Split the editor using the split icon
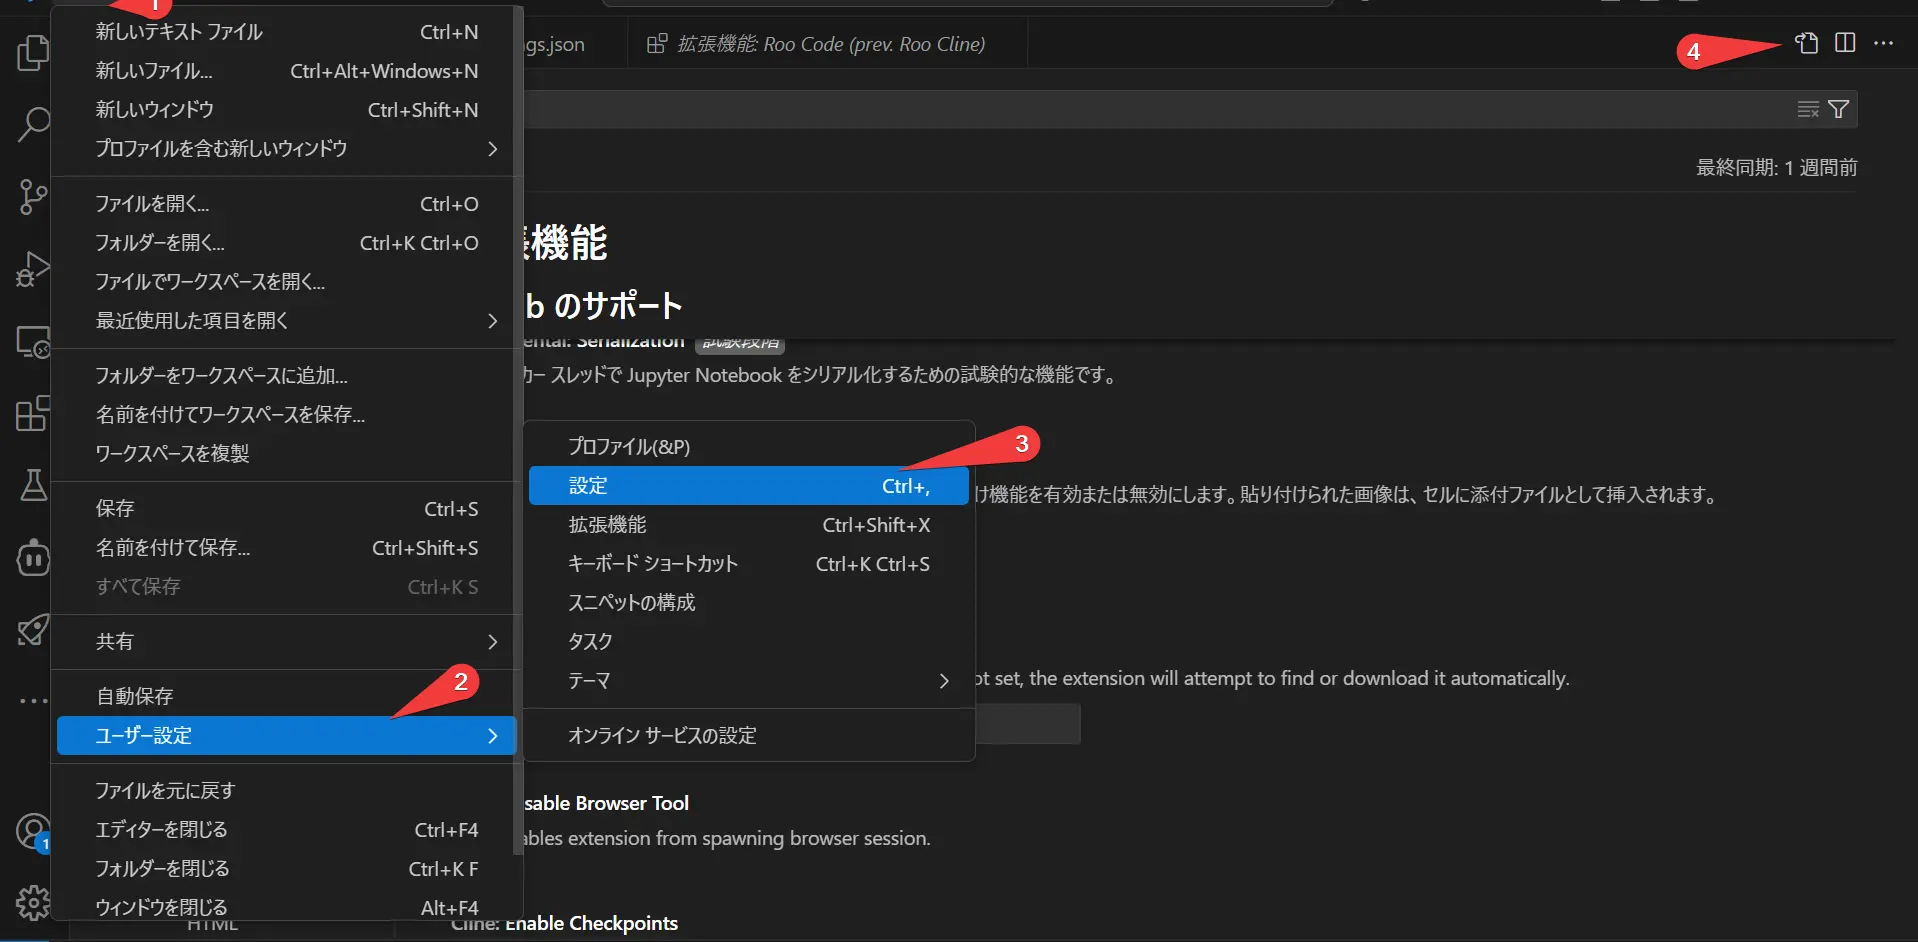Image resolution: width=1918 pixels, height=942 pixels. click(1845, 43)
